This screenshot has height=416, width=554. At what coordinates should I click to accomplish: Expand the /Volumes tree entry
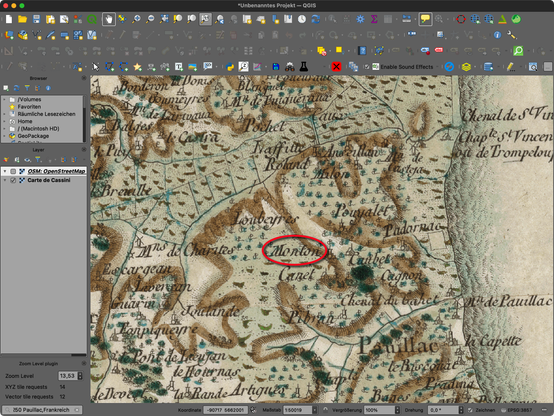(4, 100)
